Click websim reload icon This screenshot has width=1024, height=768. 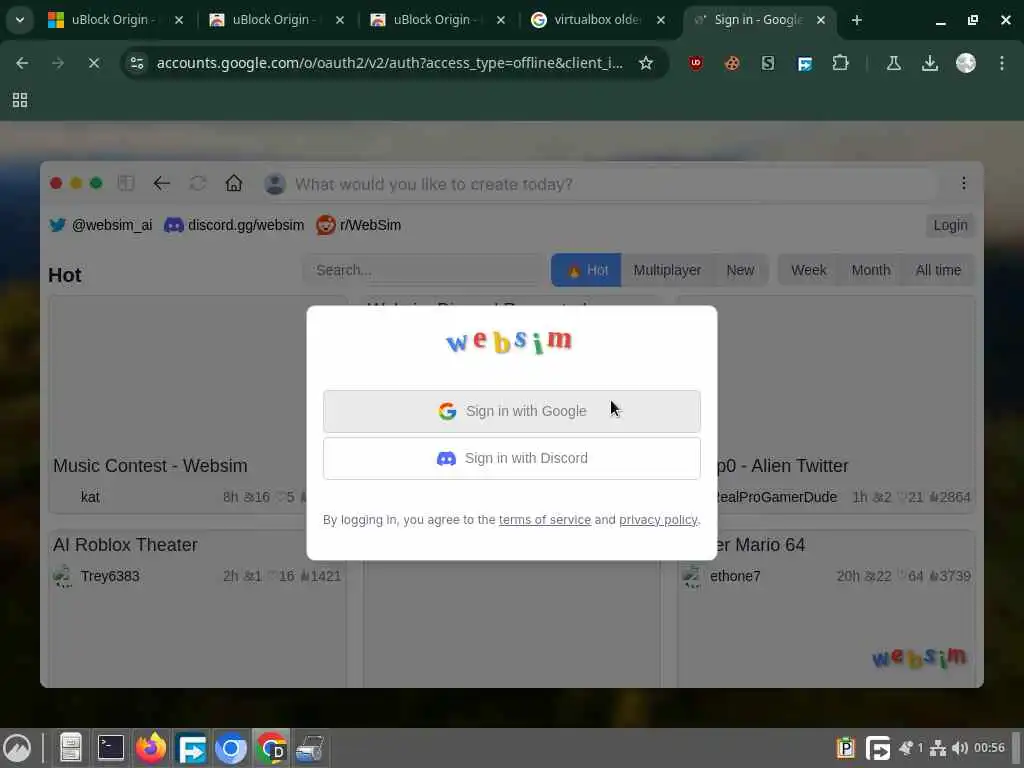(x=198, y=184)
